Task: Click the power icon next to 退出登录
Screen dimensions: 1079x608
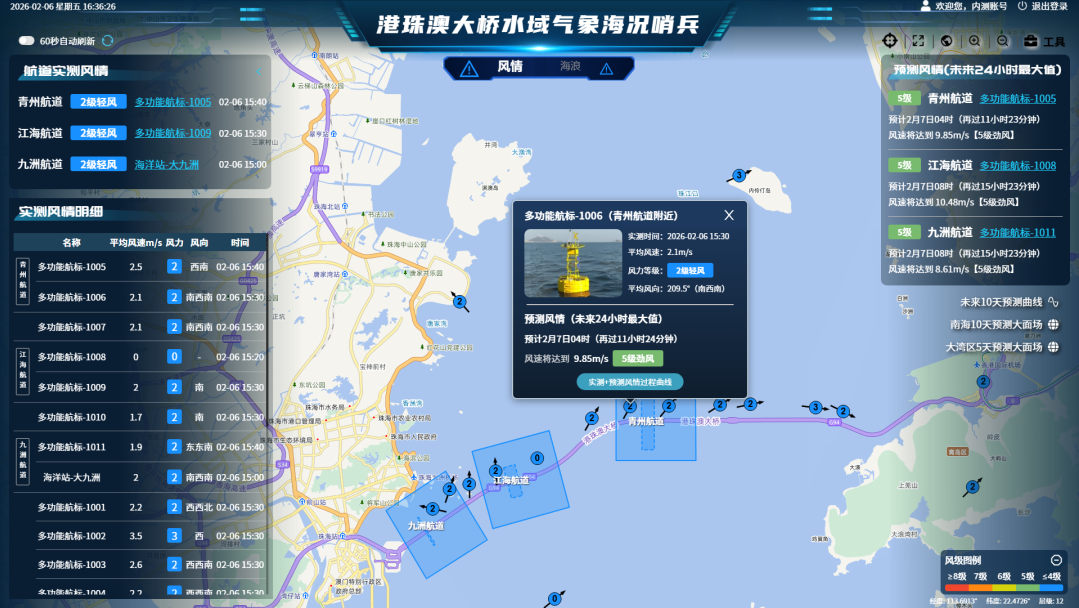Action: click(x=1022, y=6)
